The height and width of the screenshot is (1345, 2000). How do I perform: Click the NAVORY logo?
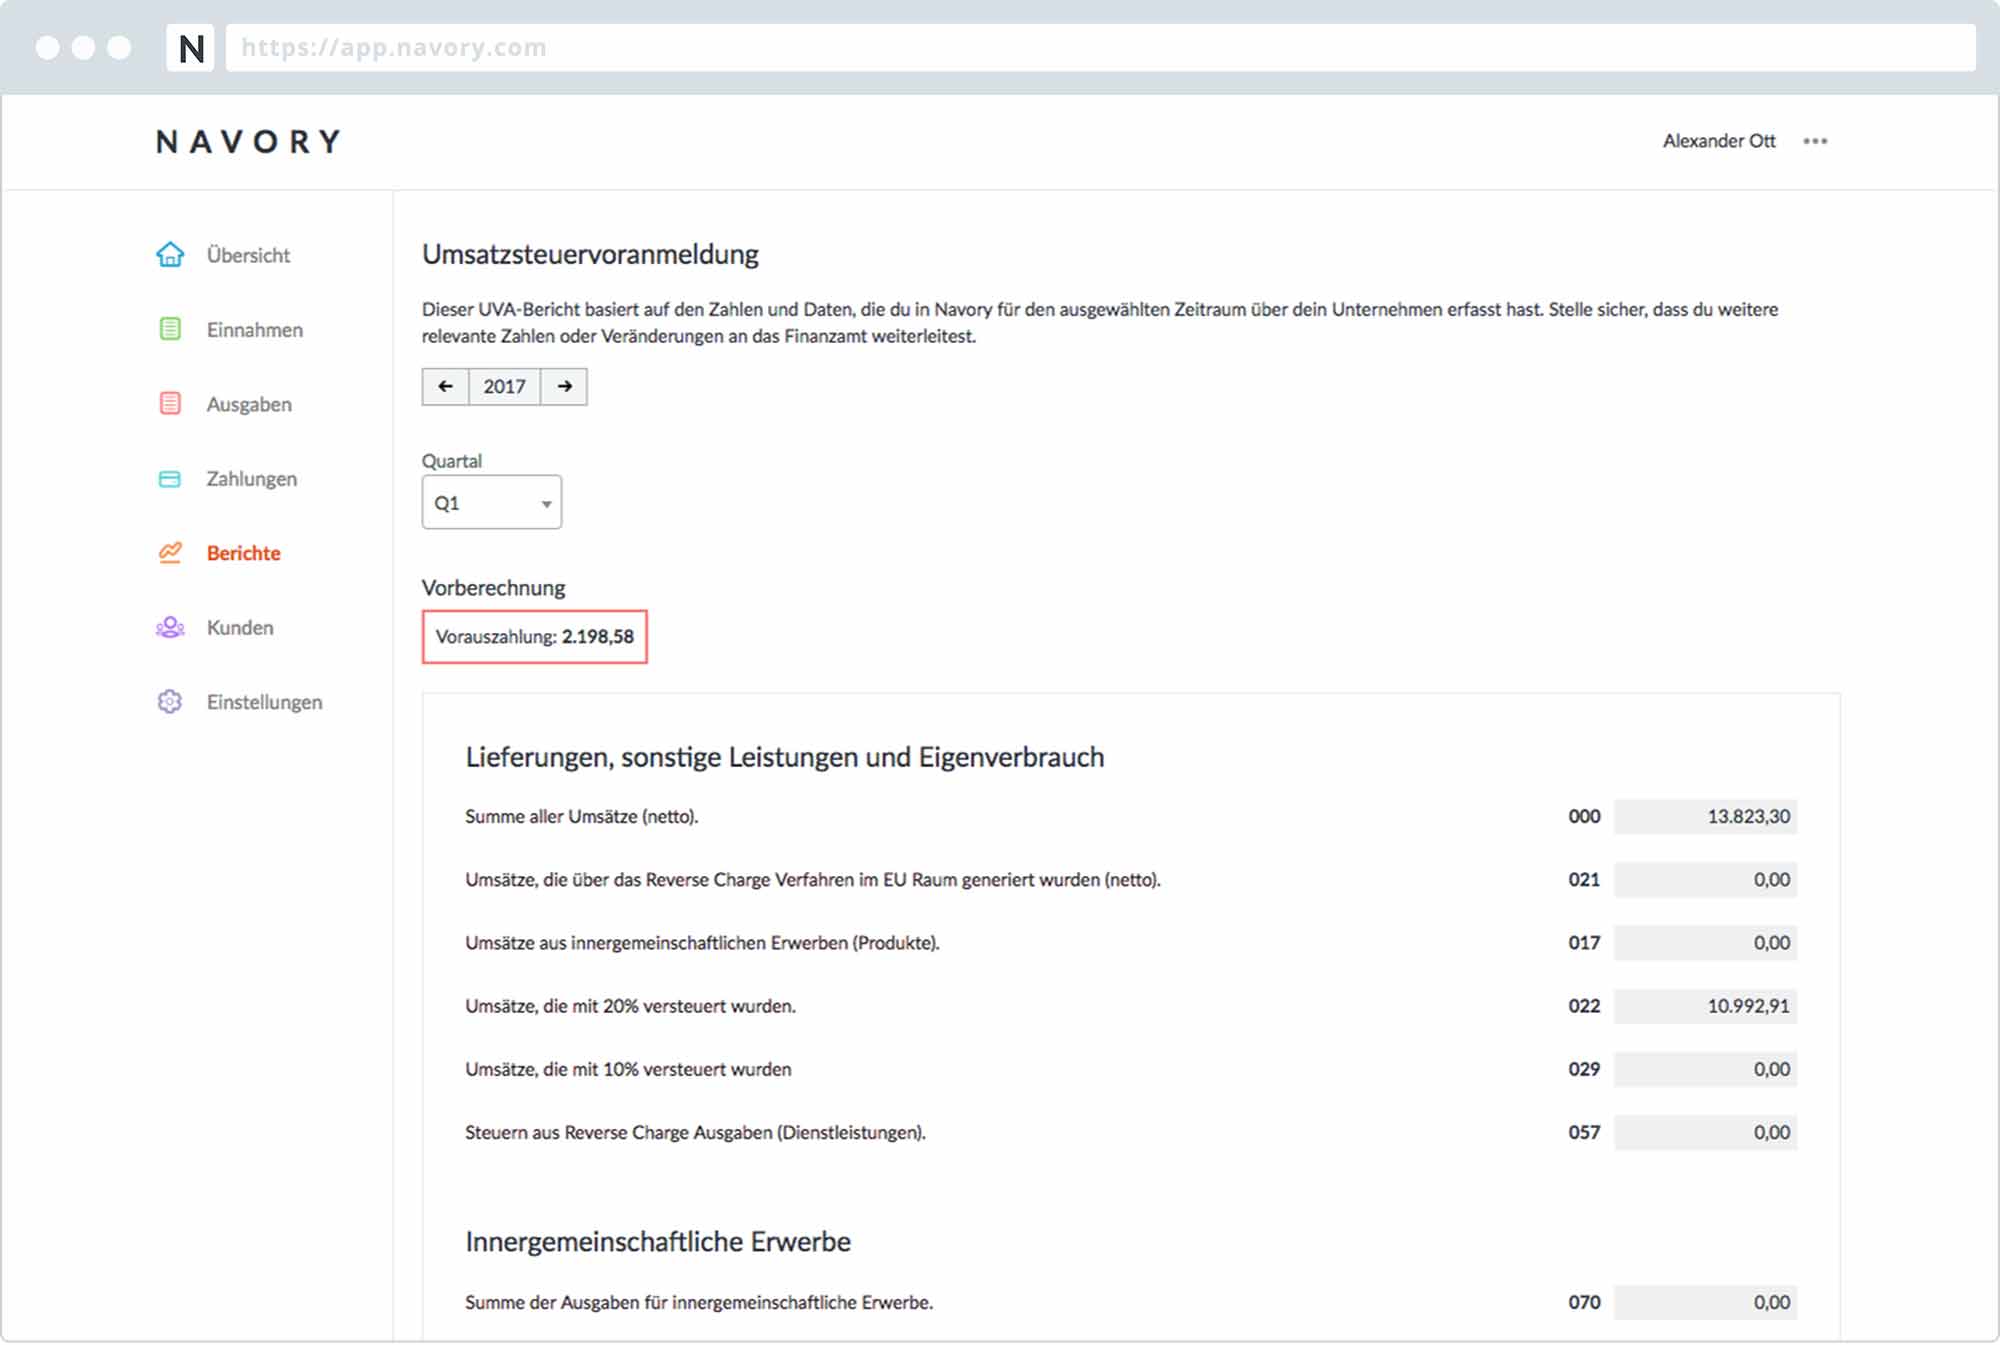click(249, 142)
